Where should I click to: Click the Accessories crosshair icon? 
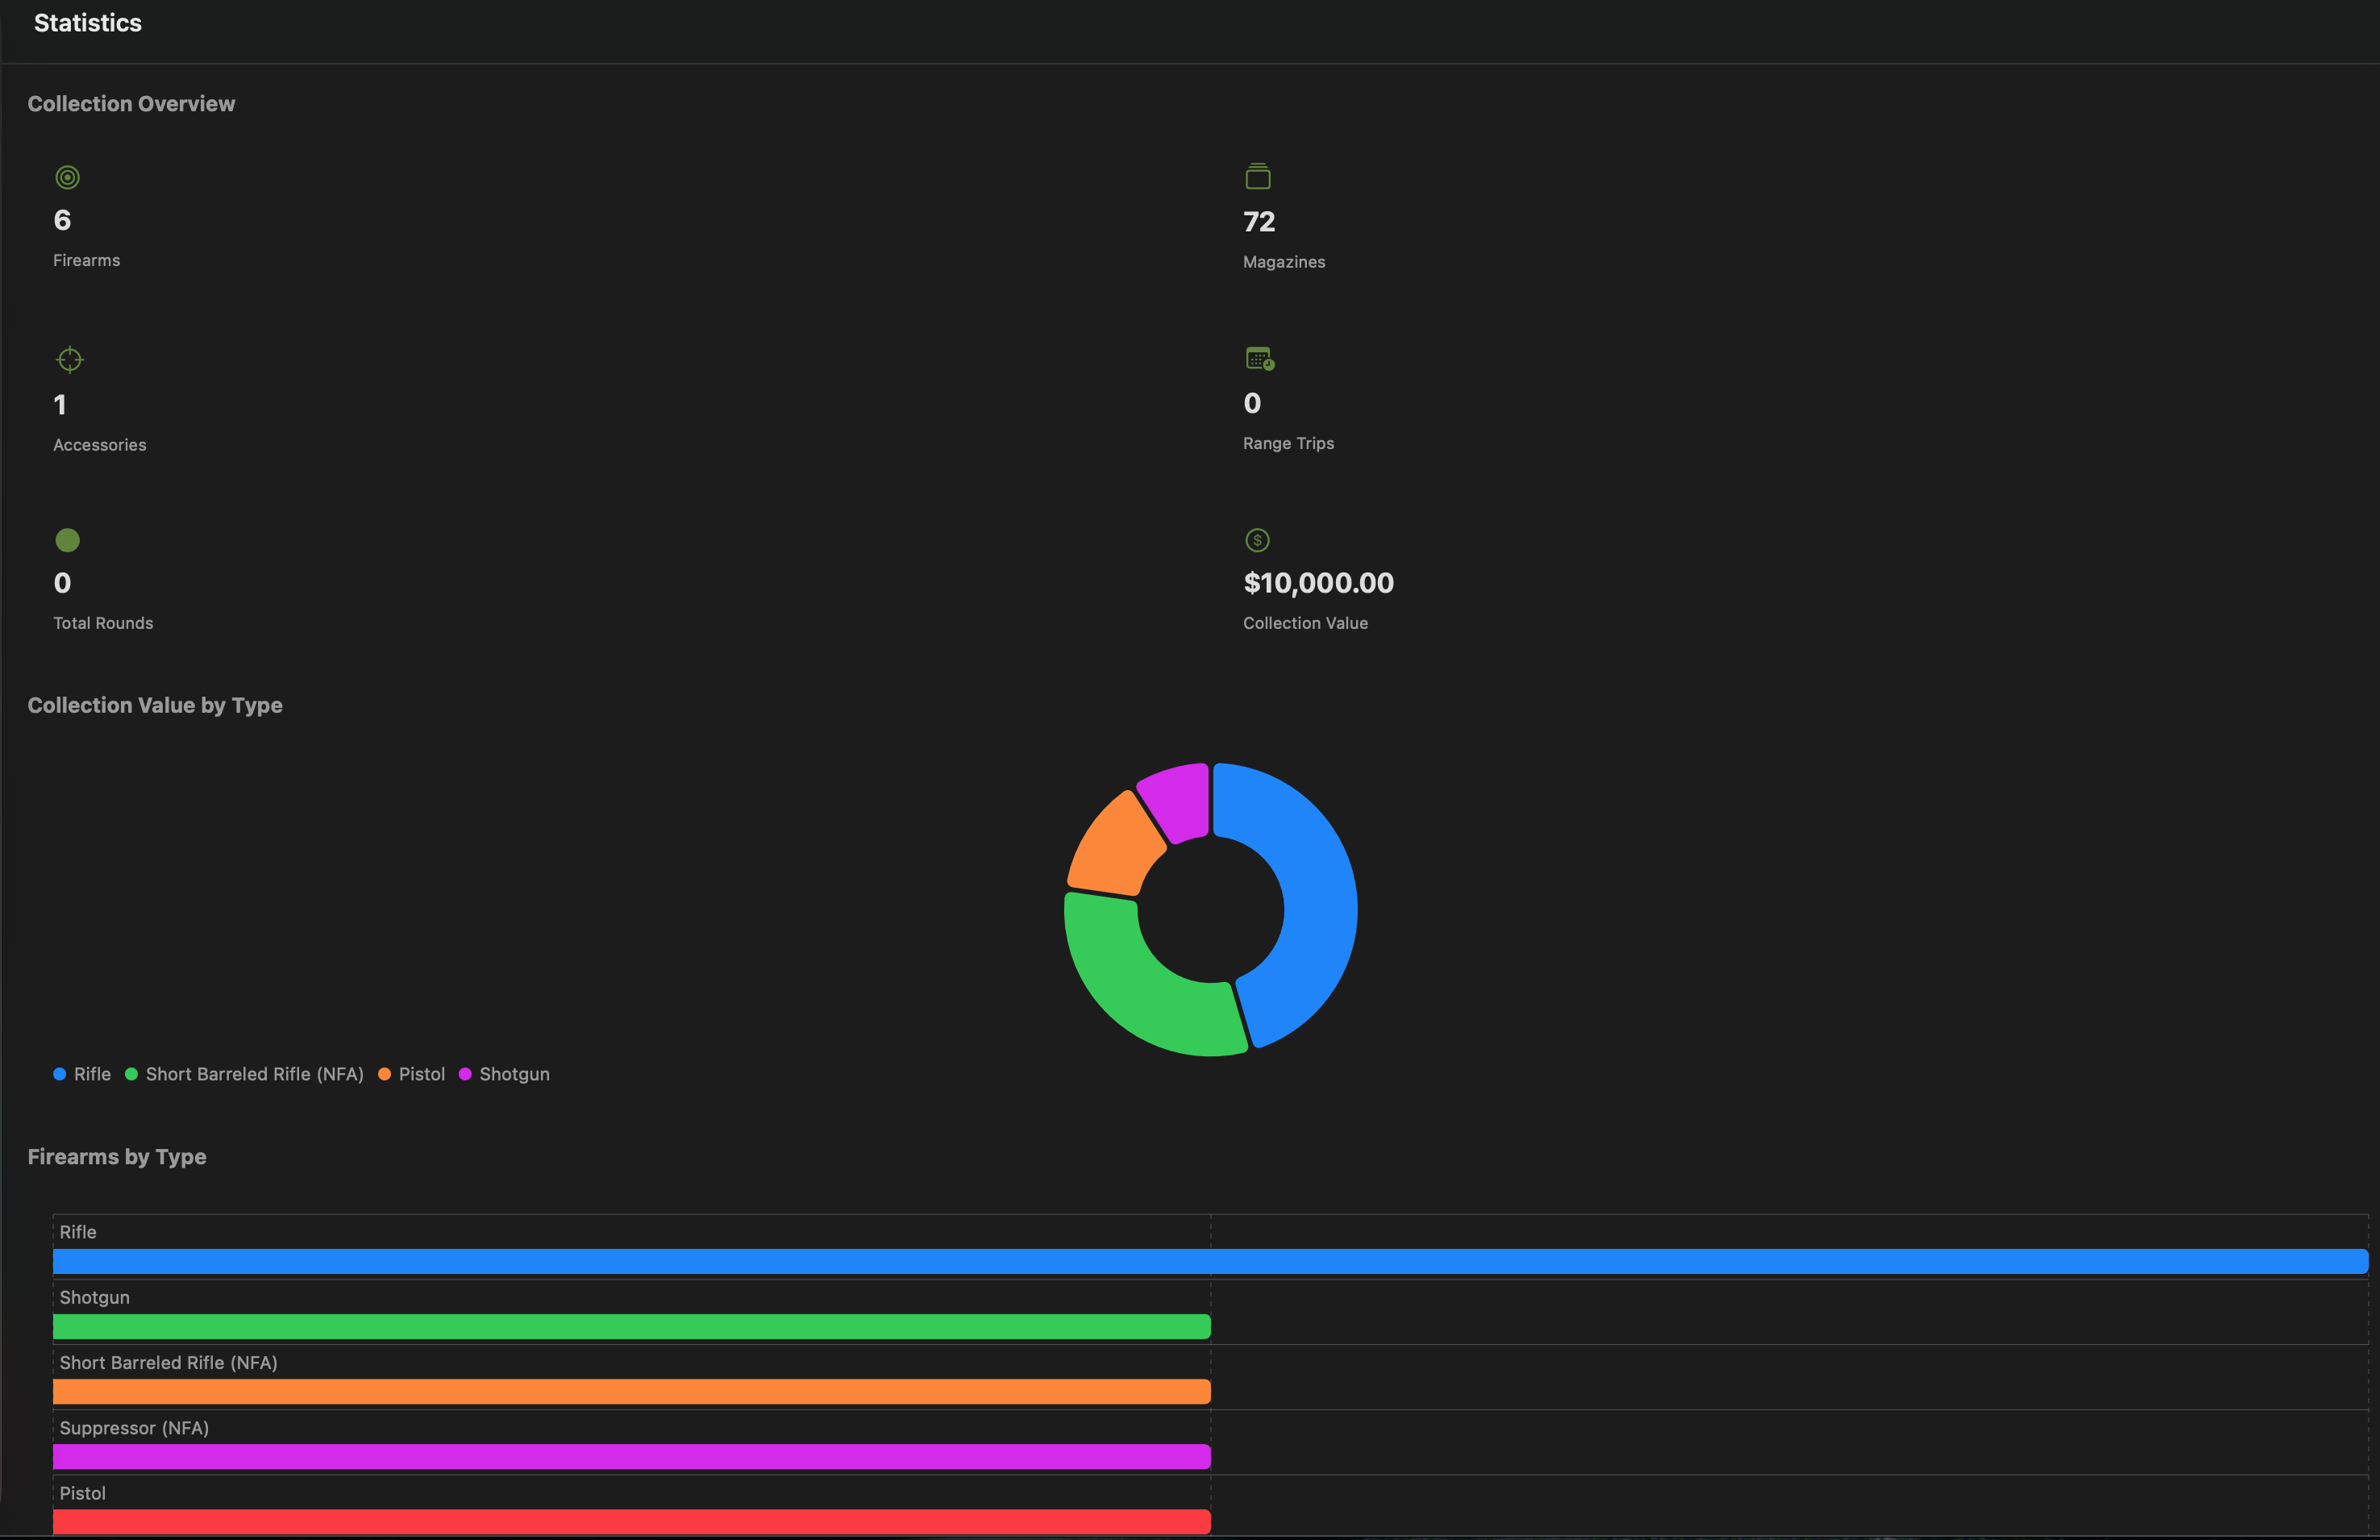coord(69,359)
